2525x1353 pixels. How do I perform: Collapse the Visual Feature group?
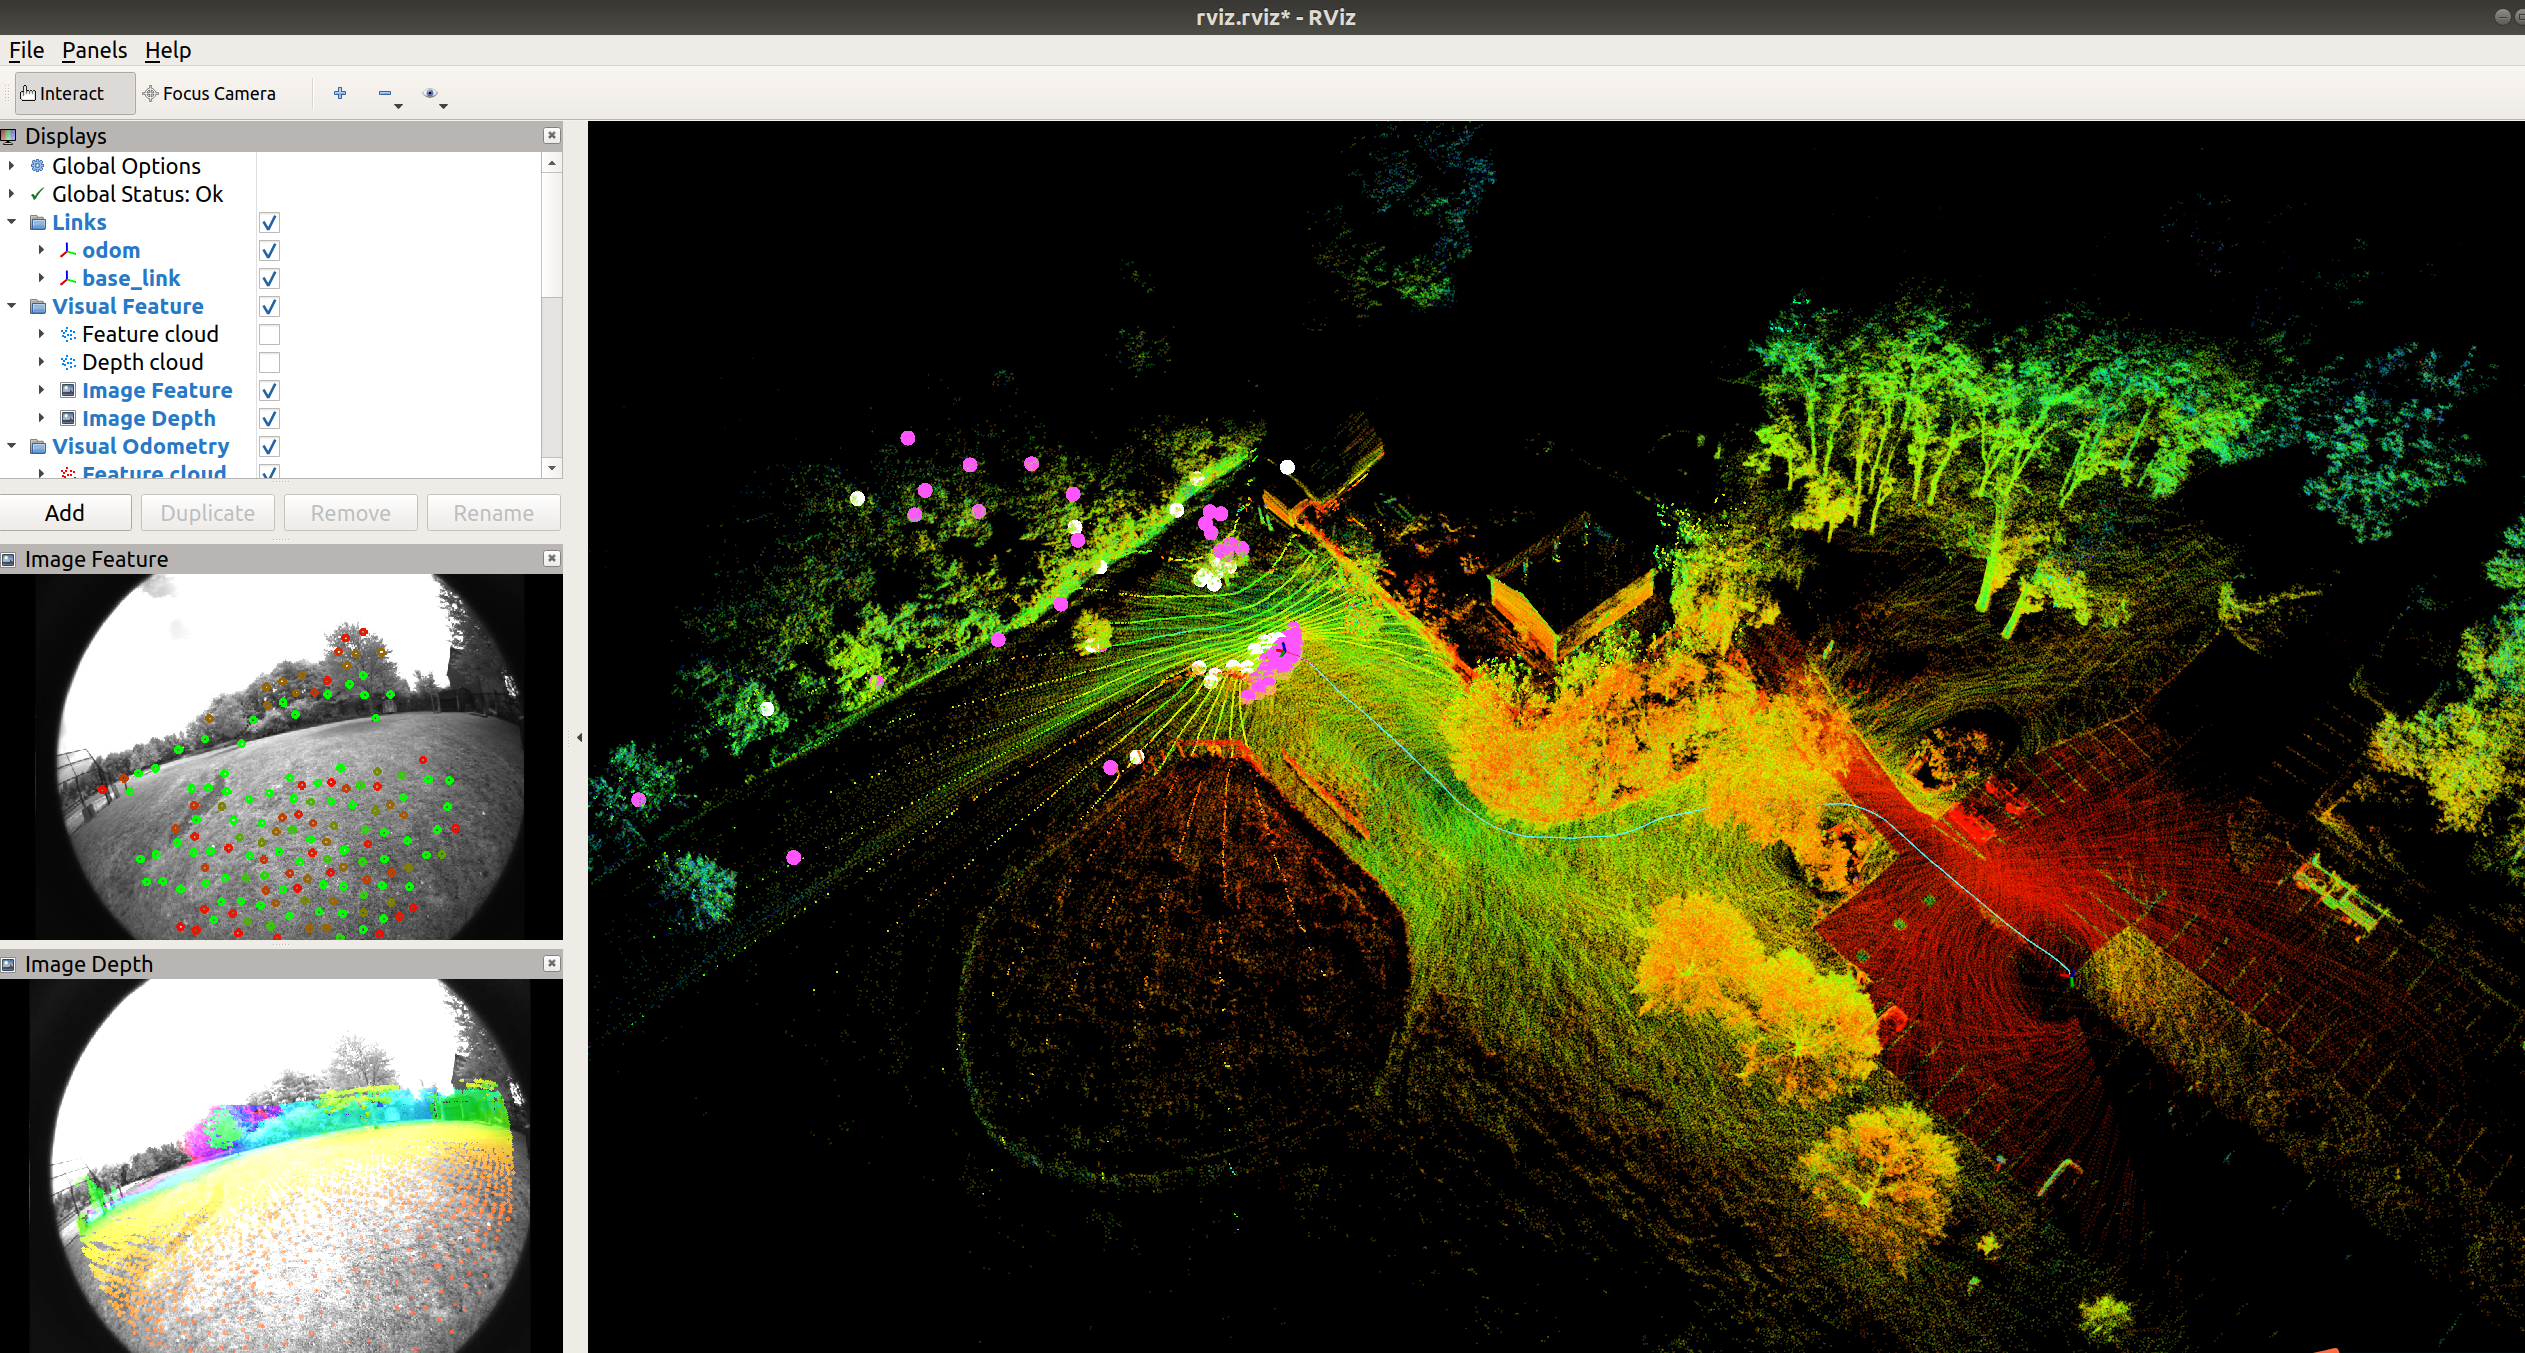click(x=12, y=306)
